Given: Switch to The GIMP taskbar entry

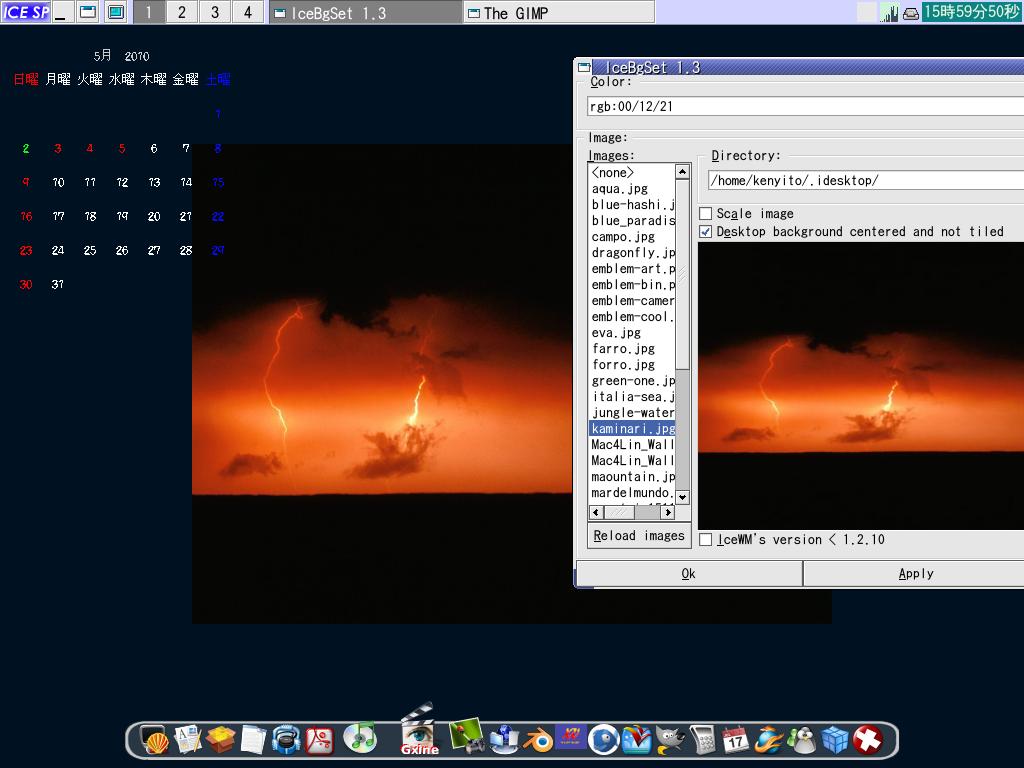Looking at the screenshot, I should (x=560, y=13).
